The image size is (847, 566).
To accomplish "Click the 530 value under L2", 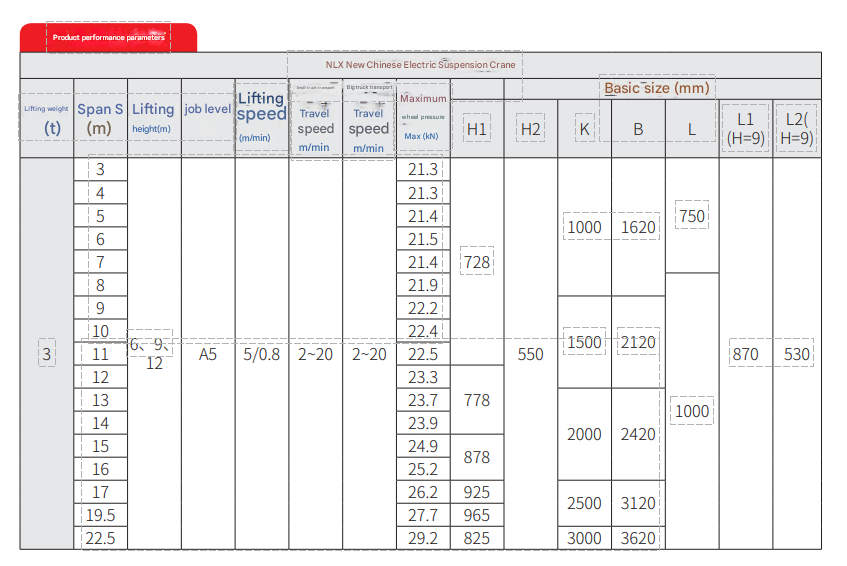I will coord(797,354).
